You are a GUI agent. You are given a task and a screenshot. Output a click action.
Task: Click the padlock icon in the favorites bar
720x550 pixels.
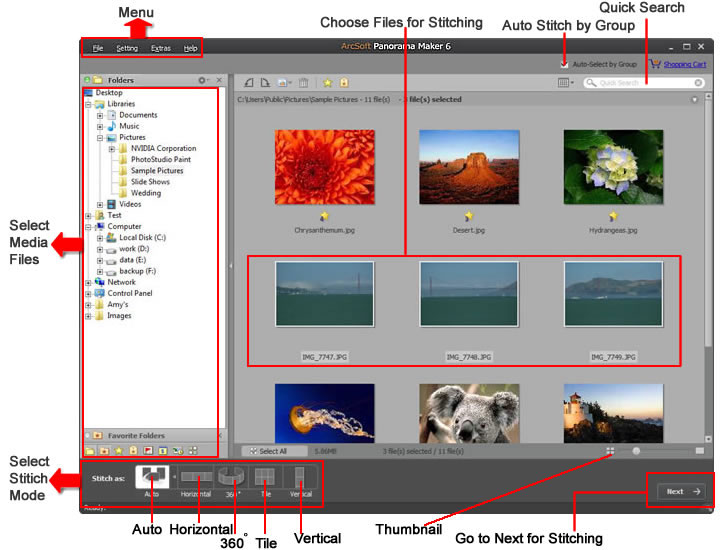(133, 451)
